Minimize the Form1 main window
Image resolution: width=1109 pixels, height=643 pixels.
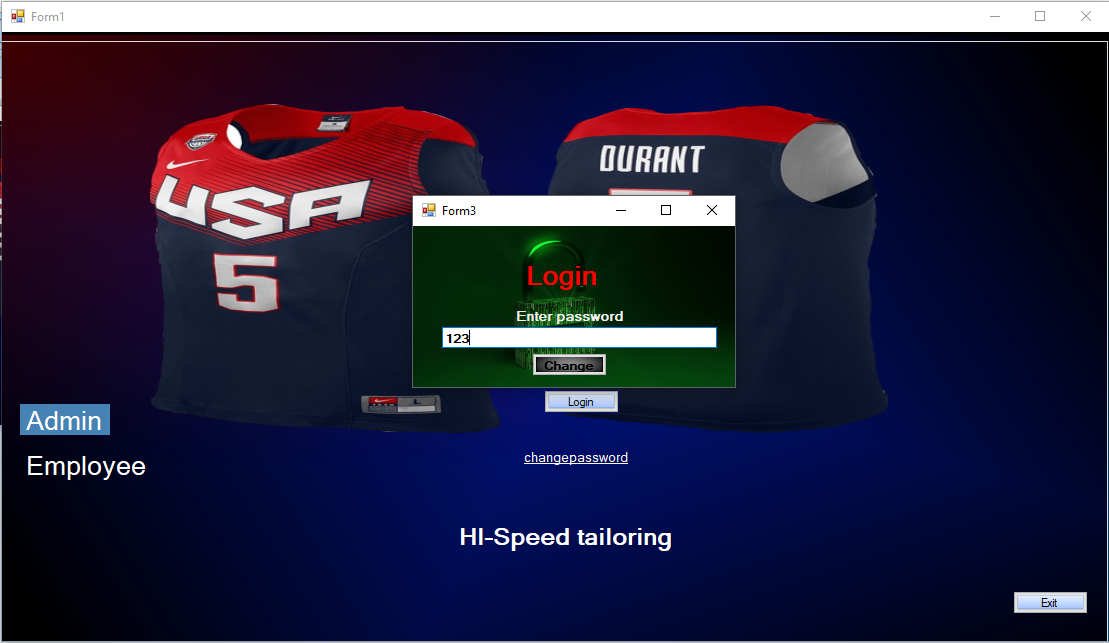pos(994,16)
